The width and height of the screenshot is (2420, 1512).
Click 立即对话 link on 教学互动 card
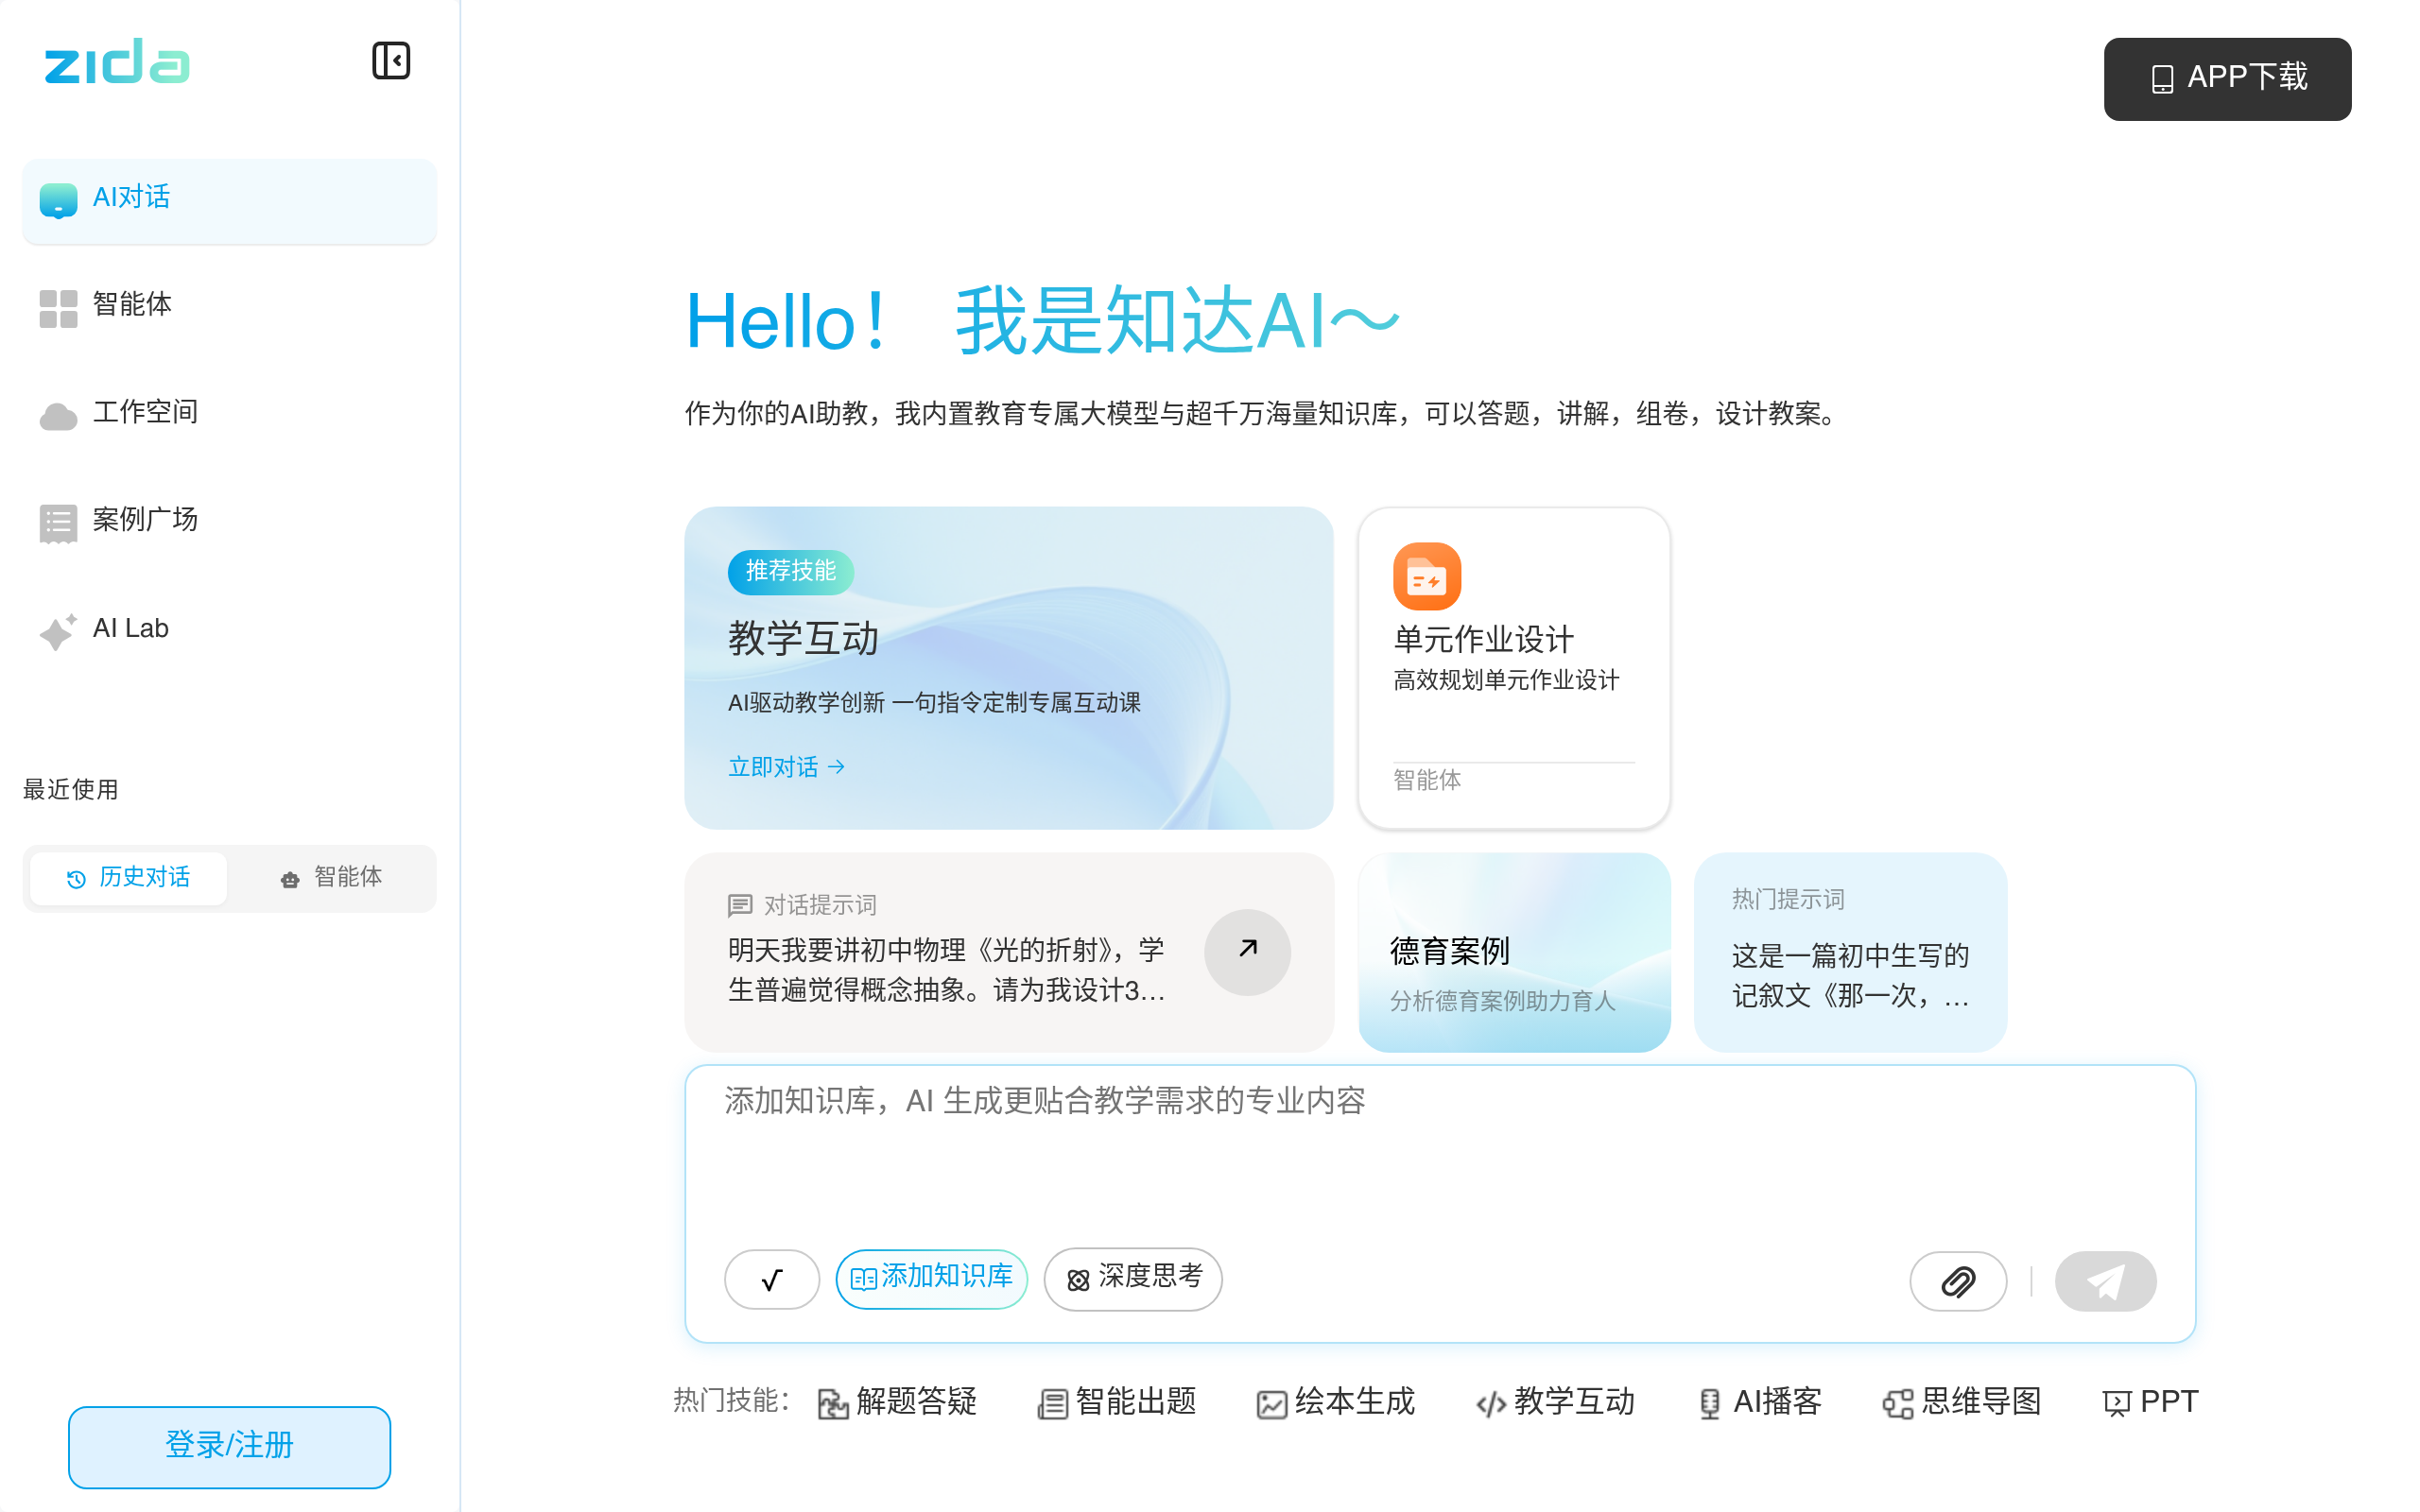click(x=786, y=767)
